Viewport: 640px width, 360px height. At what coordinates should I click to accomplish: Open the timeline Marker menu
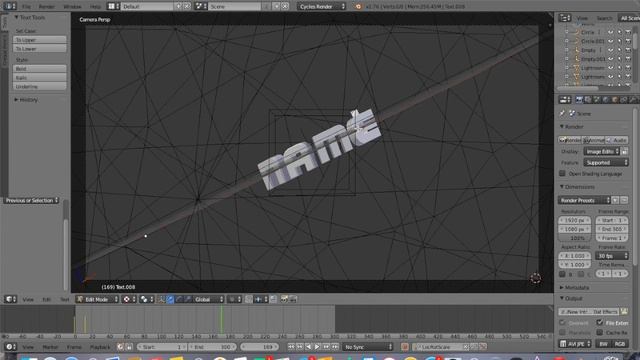(50, 347)
